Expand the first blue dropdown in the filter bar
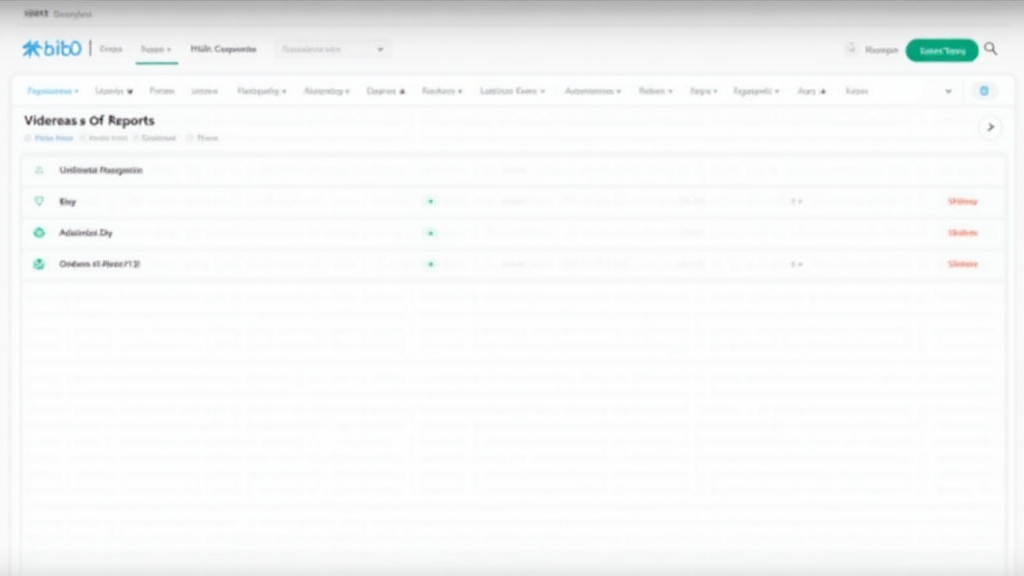This screenshot has width=1024, height=576. 54,91
